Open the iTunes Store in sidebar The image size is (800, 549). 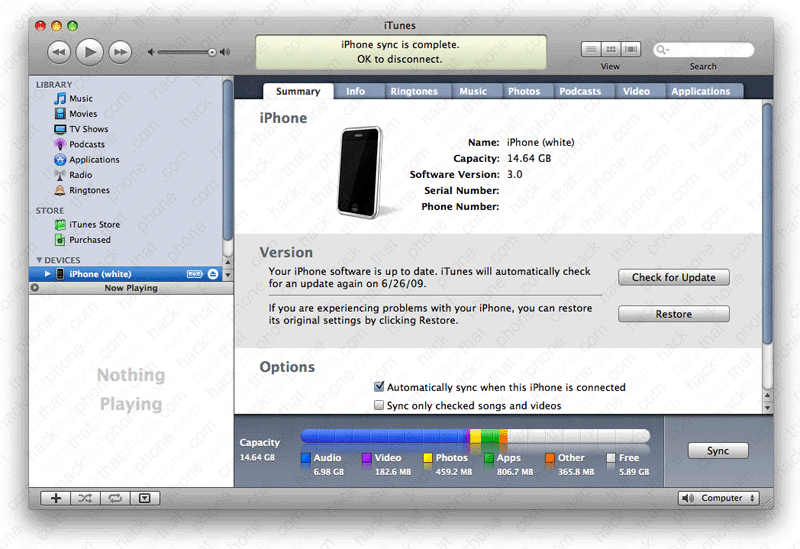[94, 225]
